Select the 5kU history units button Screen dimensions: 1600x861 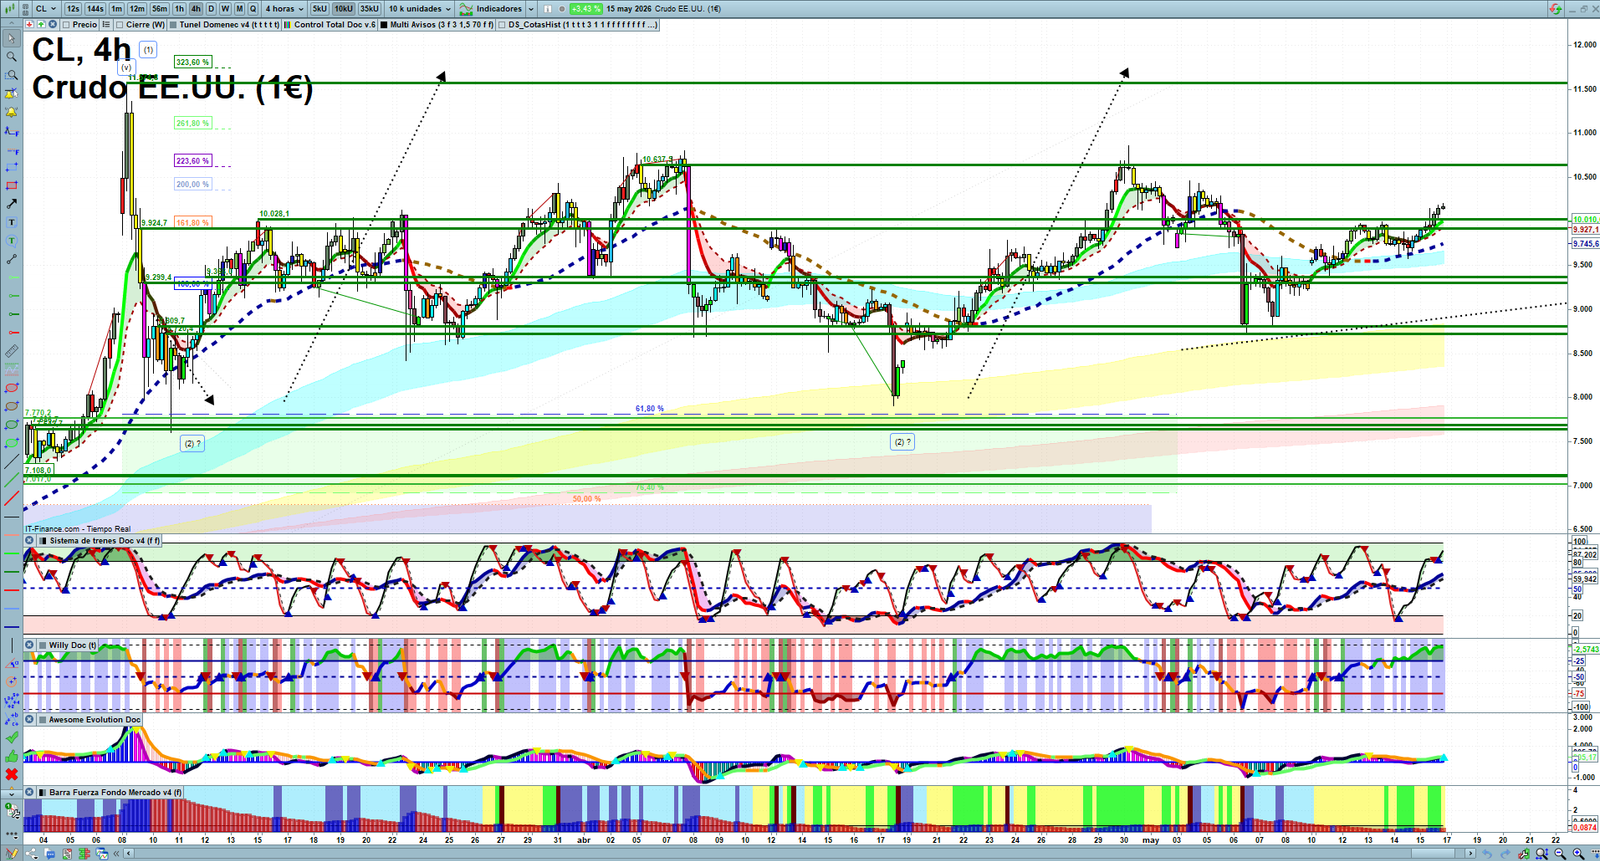[320, 9]
